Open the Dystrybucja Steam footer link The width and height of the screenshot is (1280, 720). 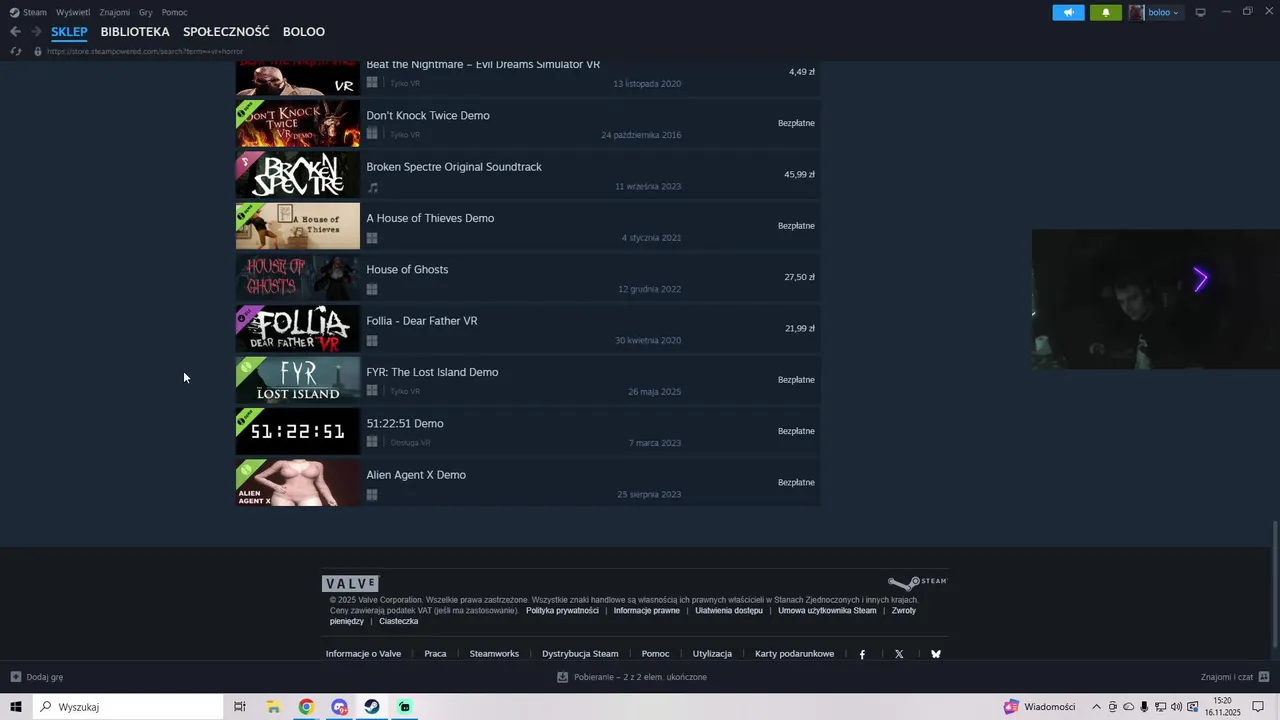(580, 654)
